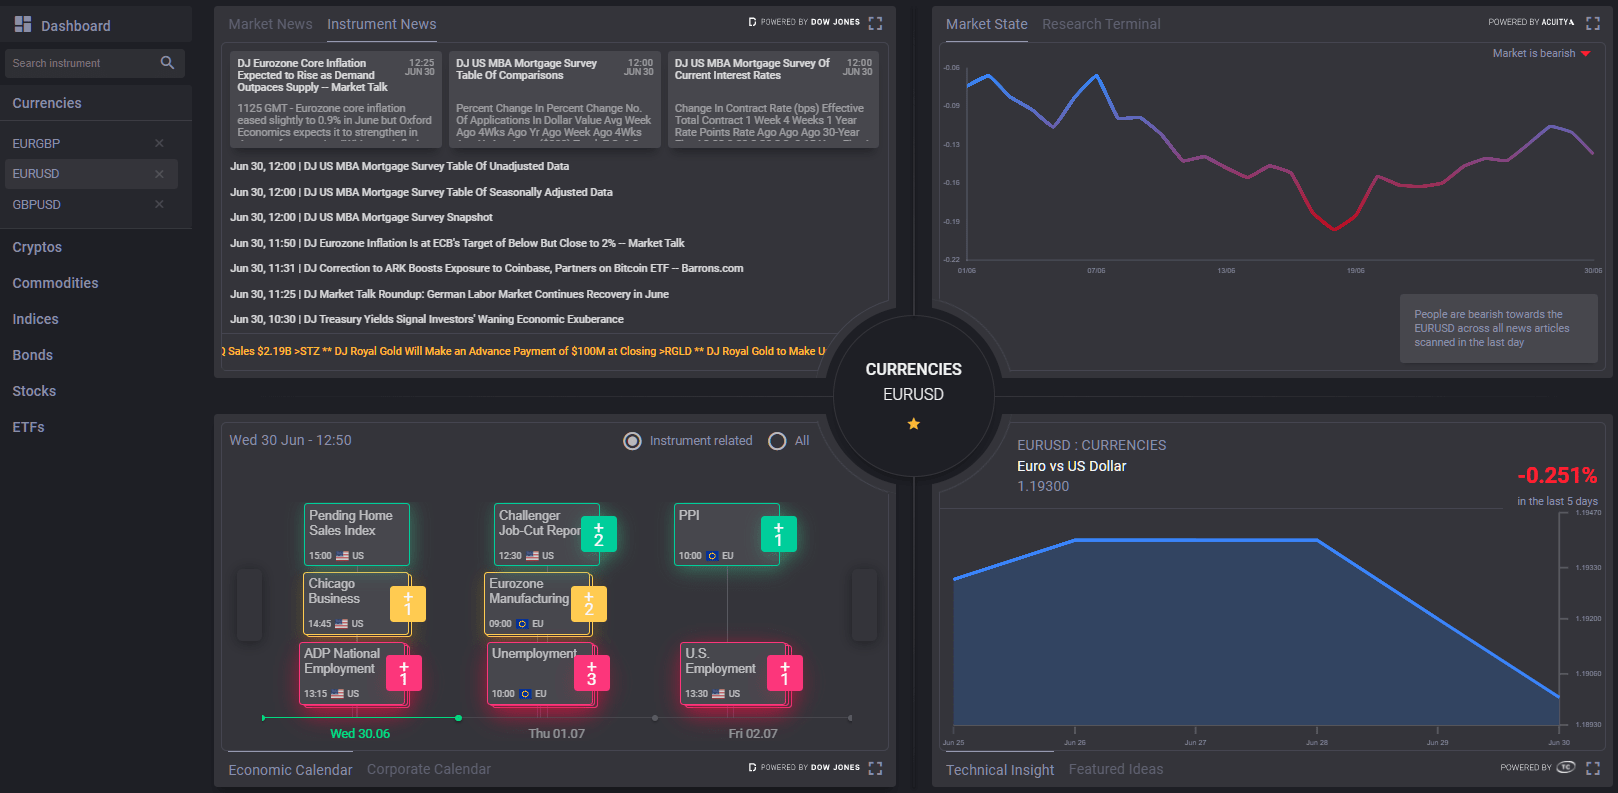
Task: Expand the Market State panel fullscreen
Action: tap(1593, 23)
